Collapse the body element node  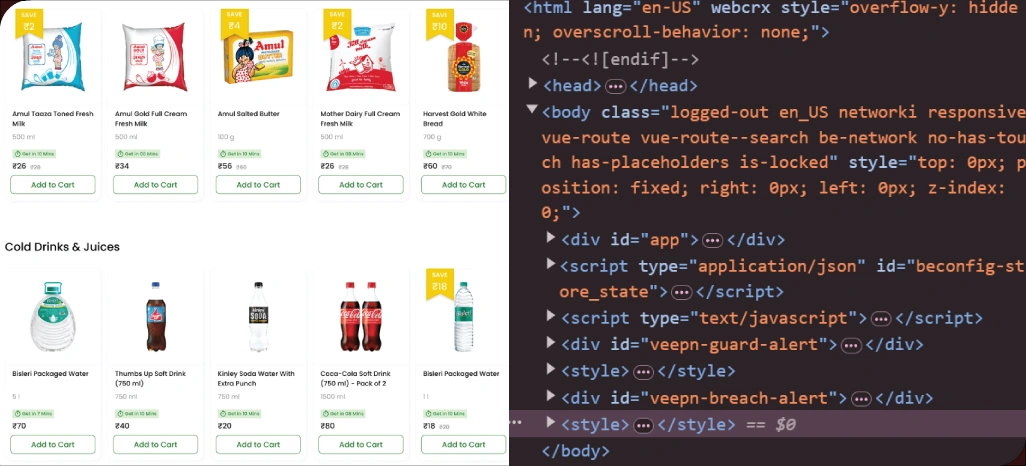[534, 111]
